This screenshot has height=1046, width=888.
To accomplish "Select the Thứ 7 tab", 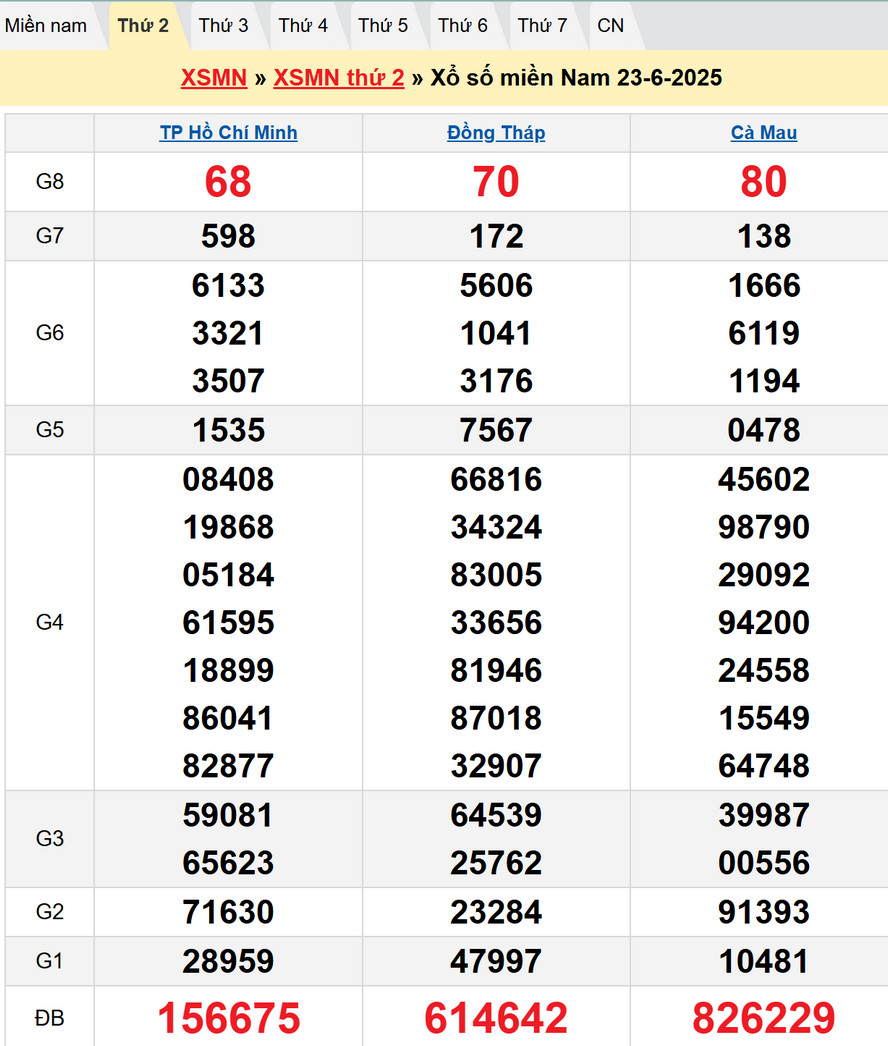I will [543, 26].
